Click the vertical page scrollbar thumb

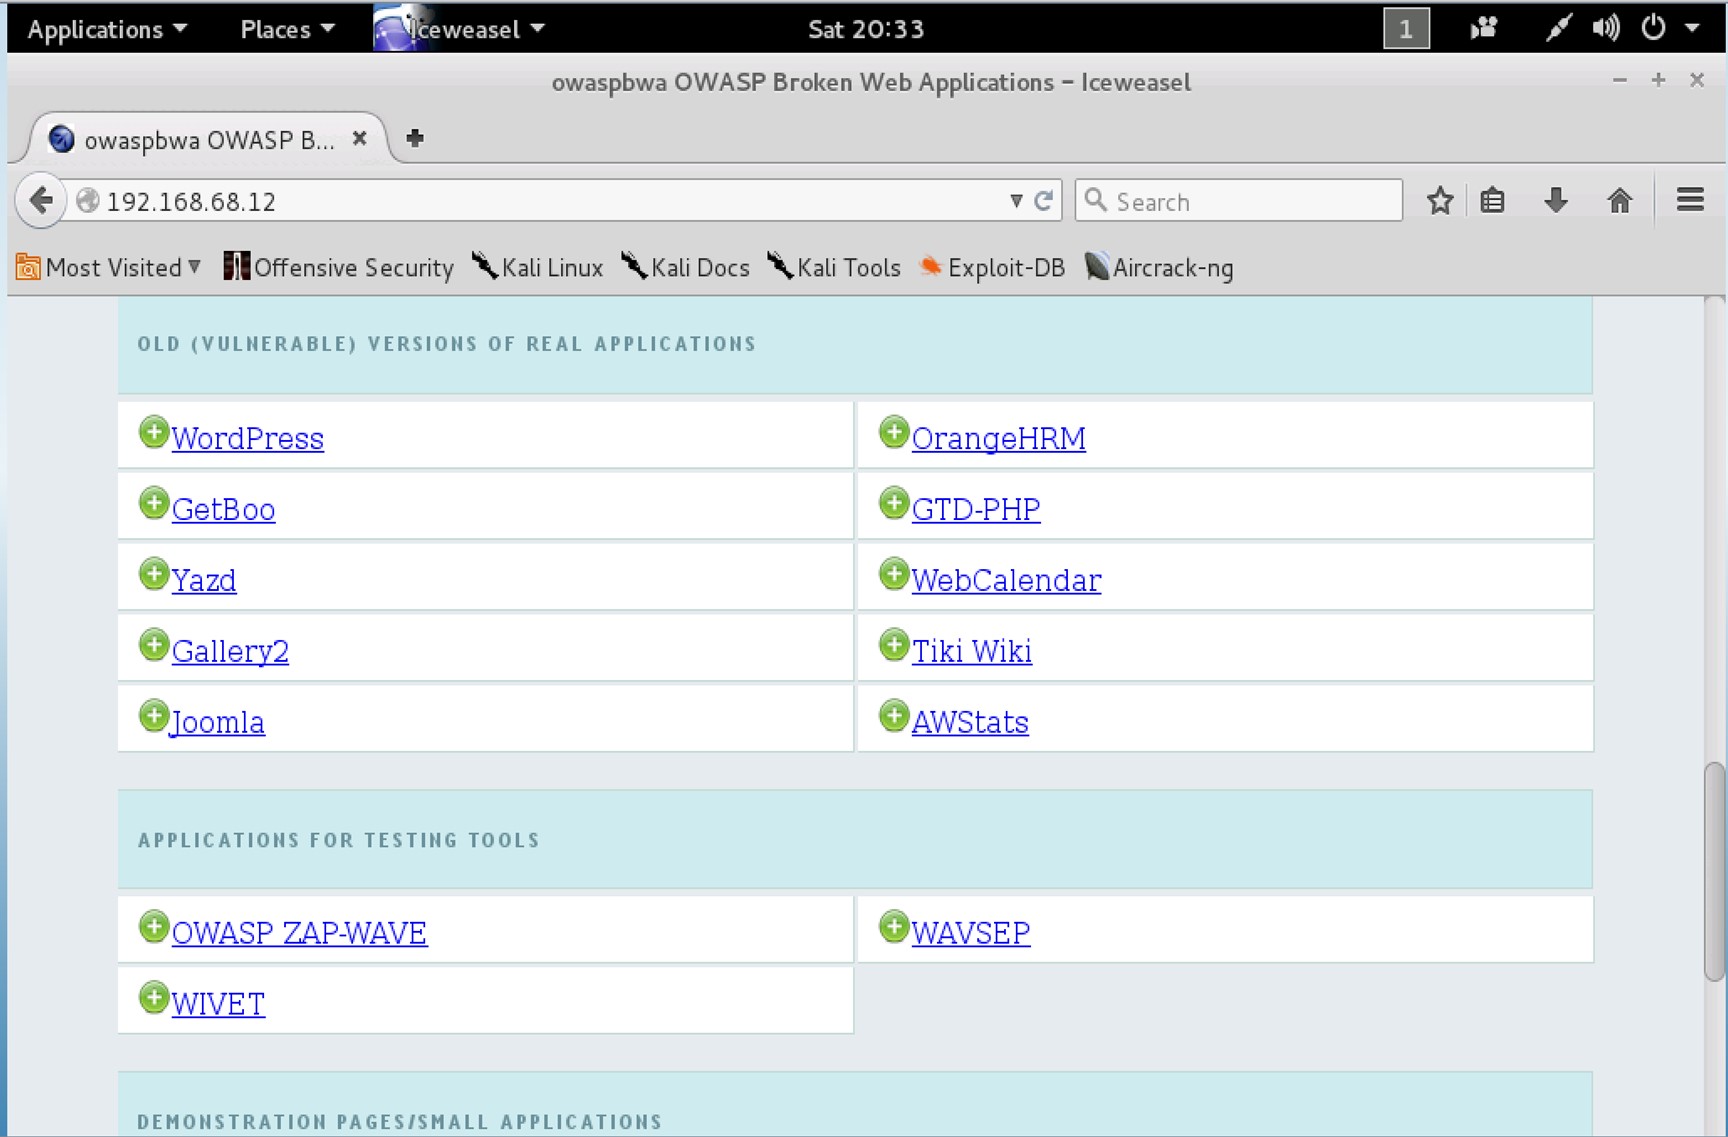[1714, 870]
